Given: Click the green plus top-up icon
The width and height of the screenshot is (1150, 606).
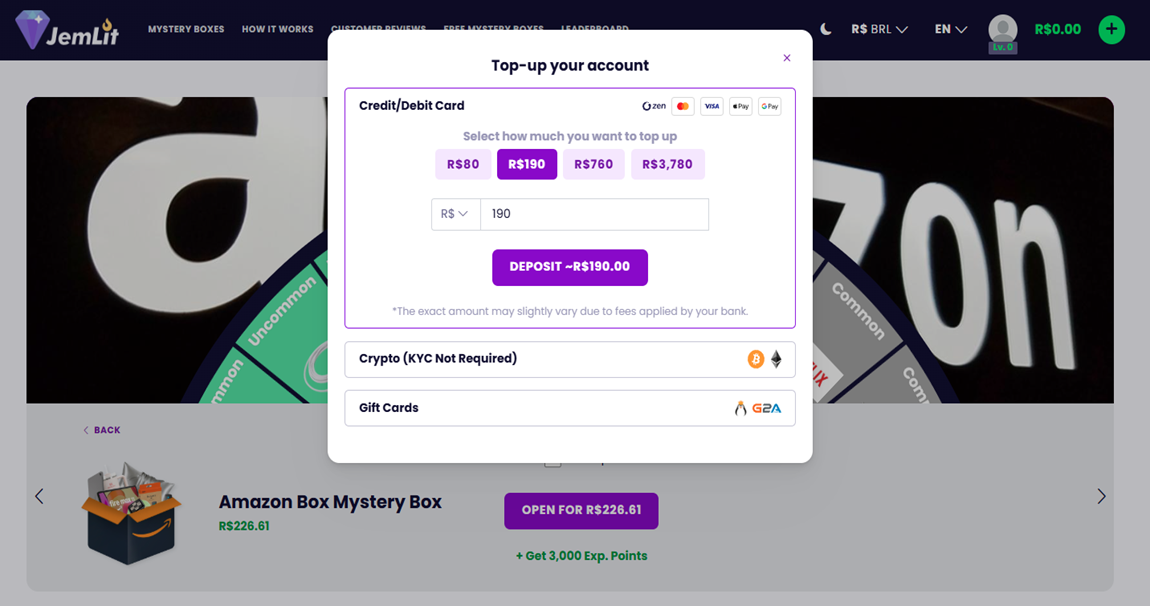Looking at the screenshot, I should (1111, 29).
